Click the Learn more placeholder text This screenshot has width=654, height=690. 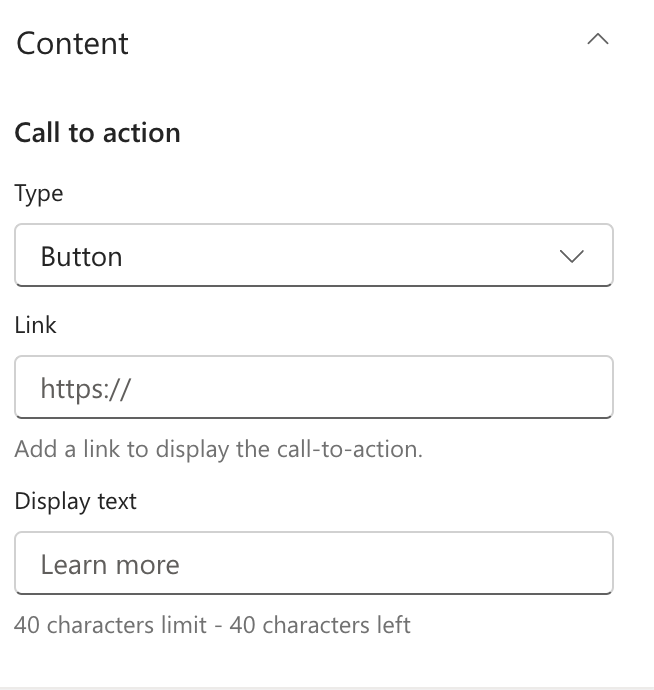point(110,565)
